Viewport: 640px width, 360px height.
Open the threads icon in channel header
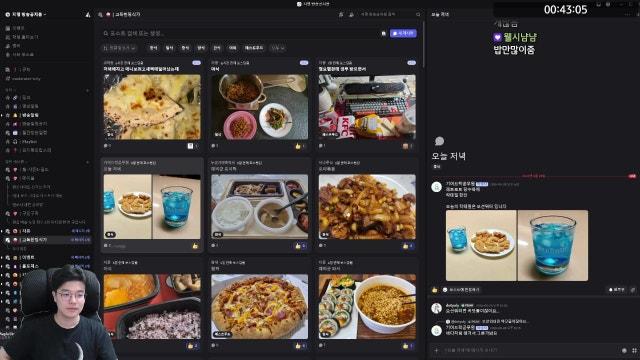click(x=341, y=15)
